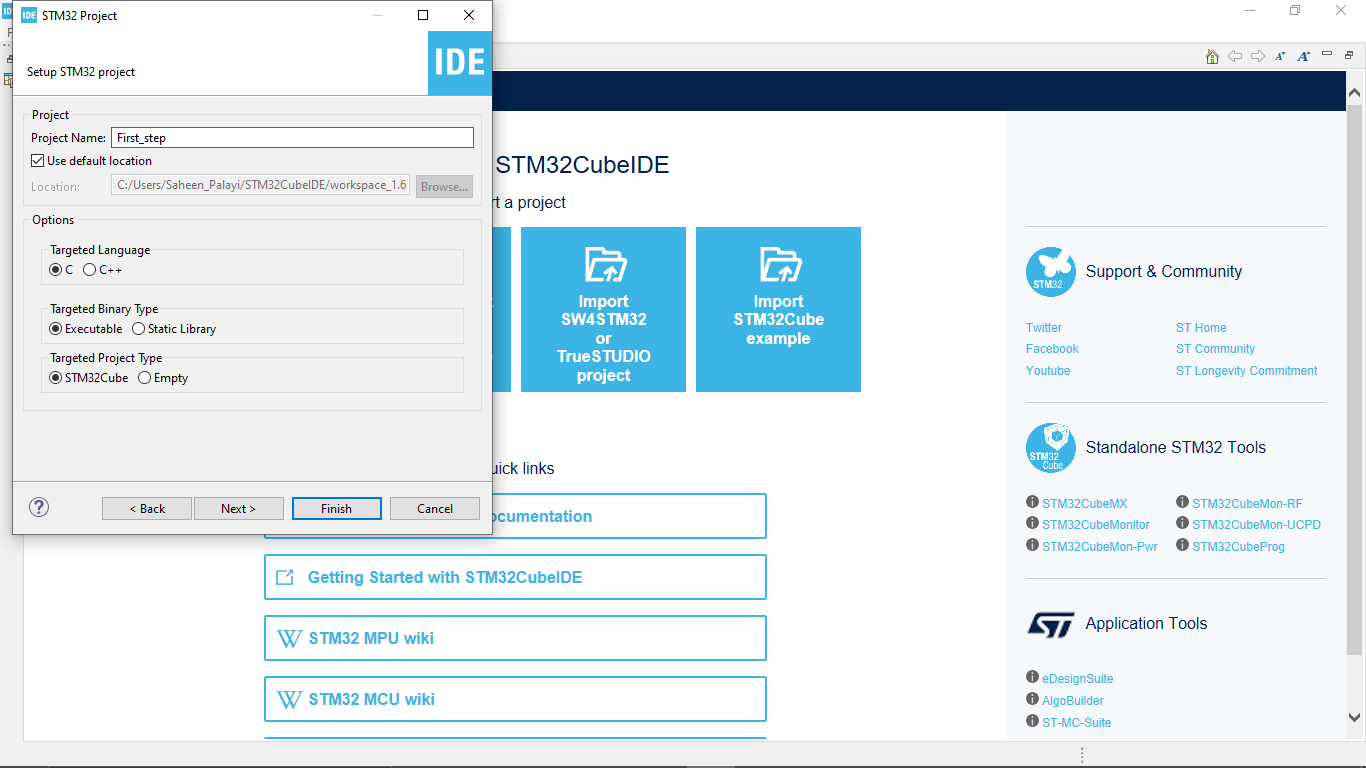Viewport: 1366px width, 768px height.
Task: Click the Project Name input field
Action: [x=292, y=138]
